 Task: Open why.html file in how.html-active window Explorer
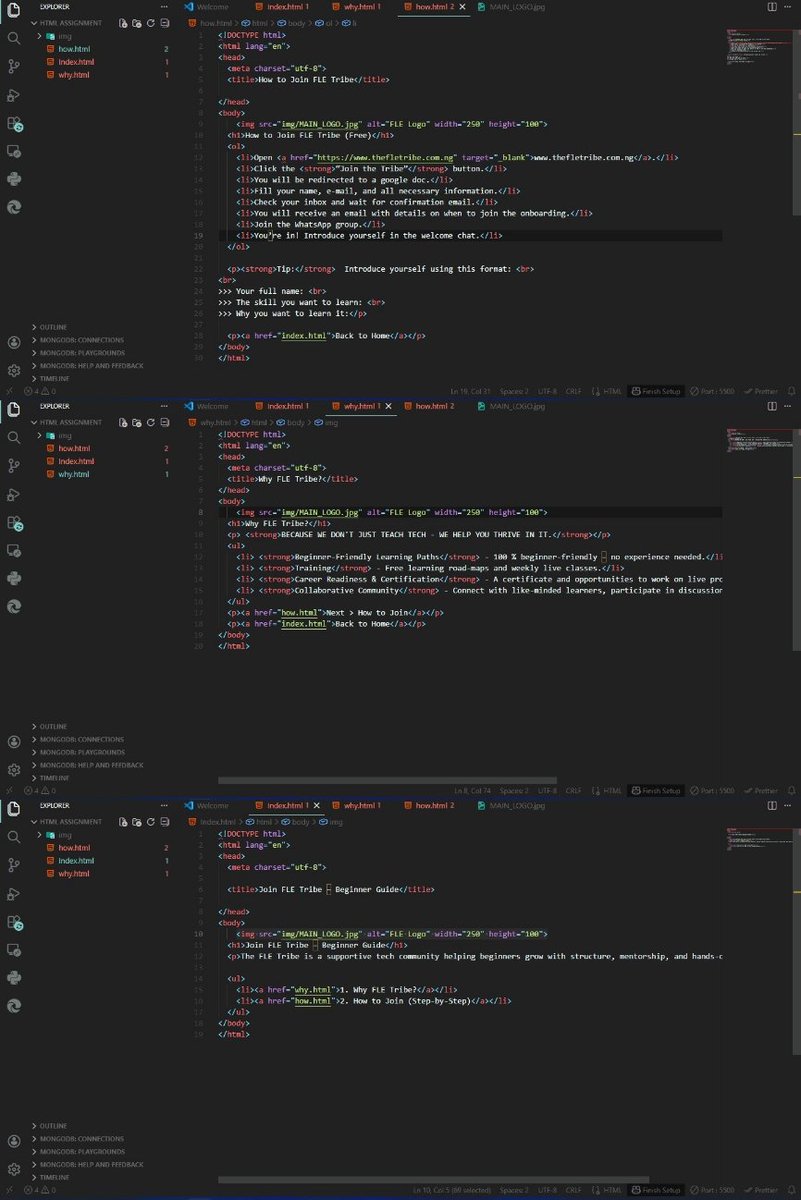tap(74, 75)
